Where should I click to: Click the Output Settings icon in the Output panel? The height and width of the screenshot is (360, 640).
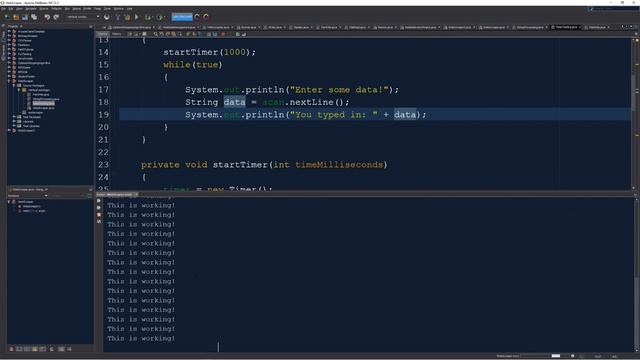99,222
